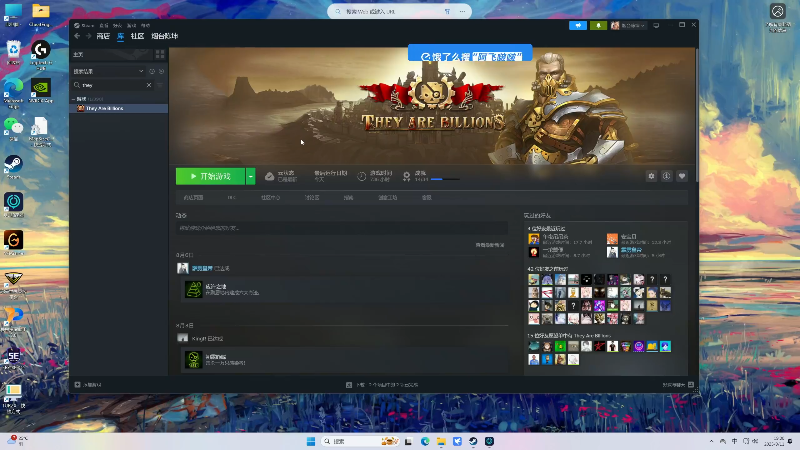Clear the library search text with X
Image resolution: width=800 pixels, height=450 pixels.
click(149, 85)
